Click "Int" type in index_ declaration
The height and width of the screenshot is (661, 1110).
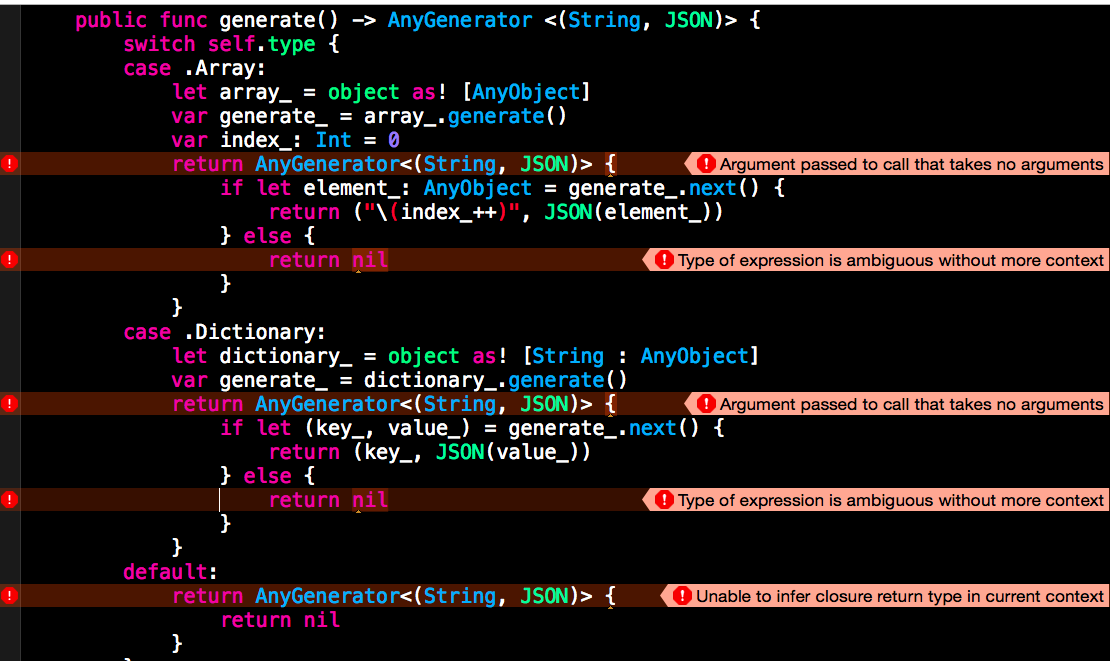[333, 140]
